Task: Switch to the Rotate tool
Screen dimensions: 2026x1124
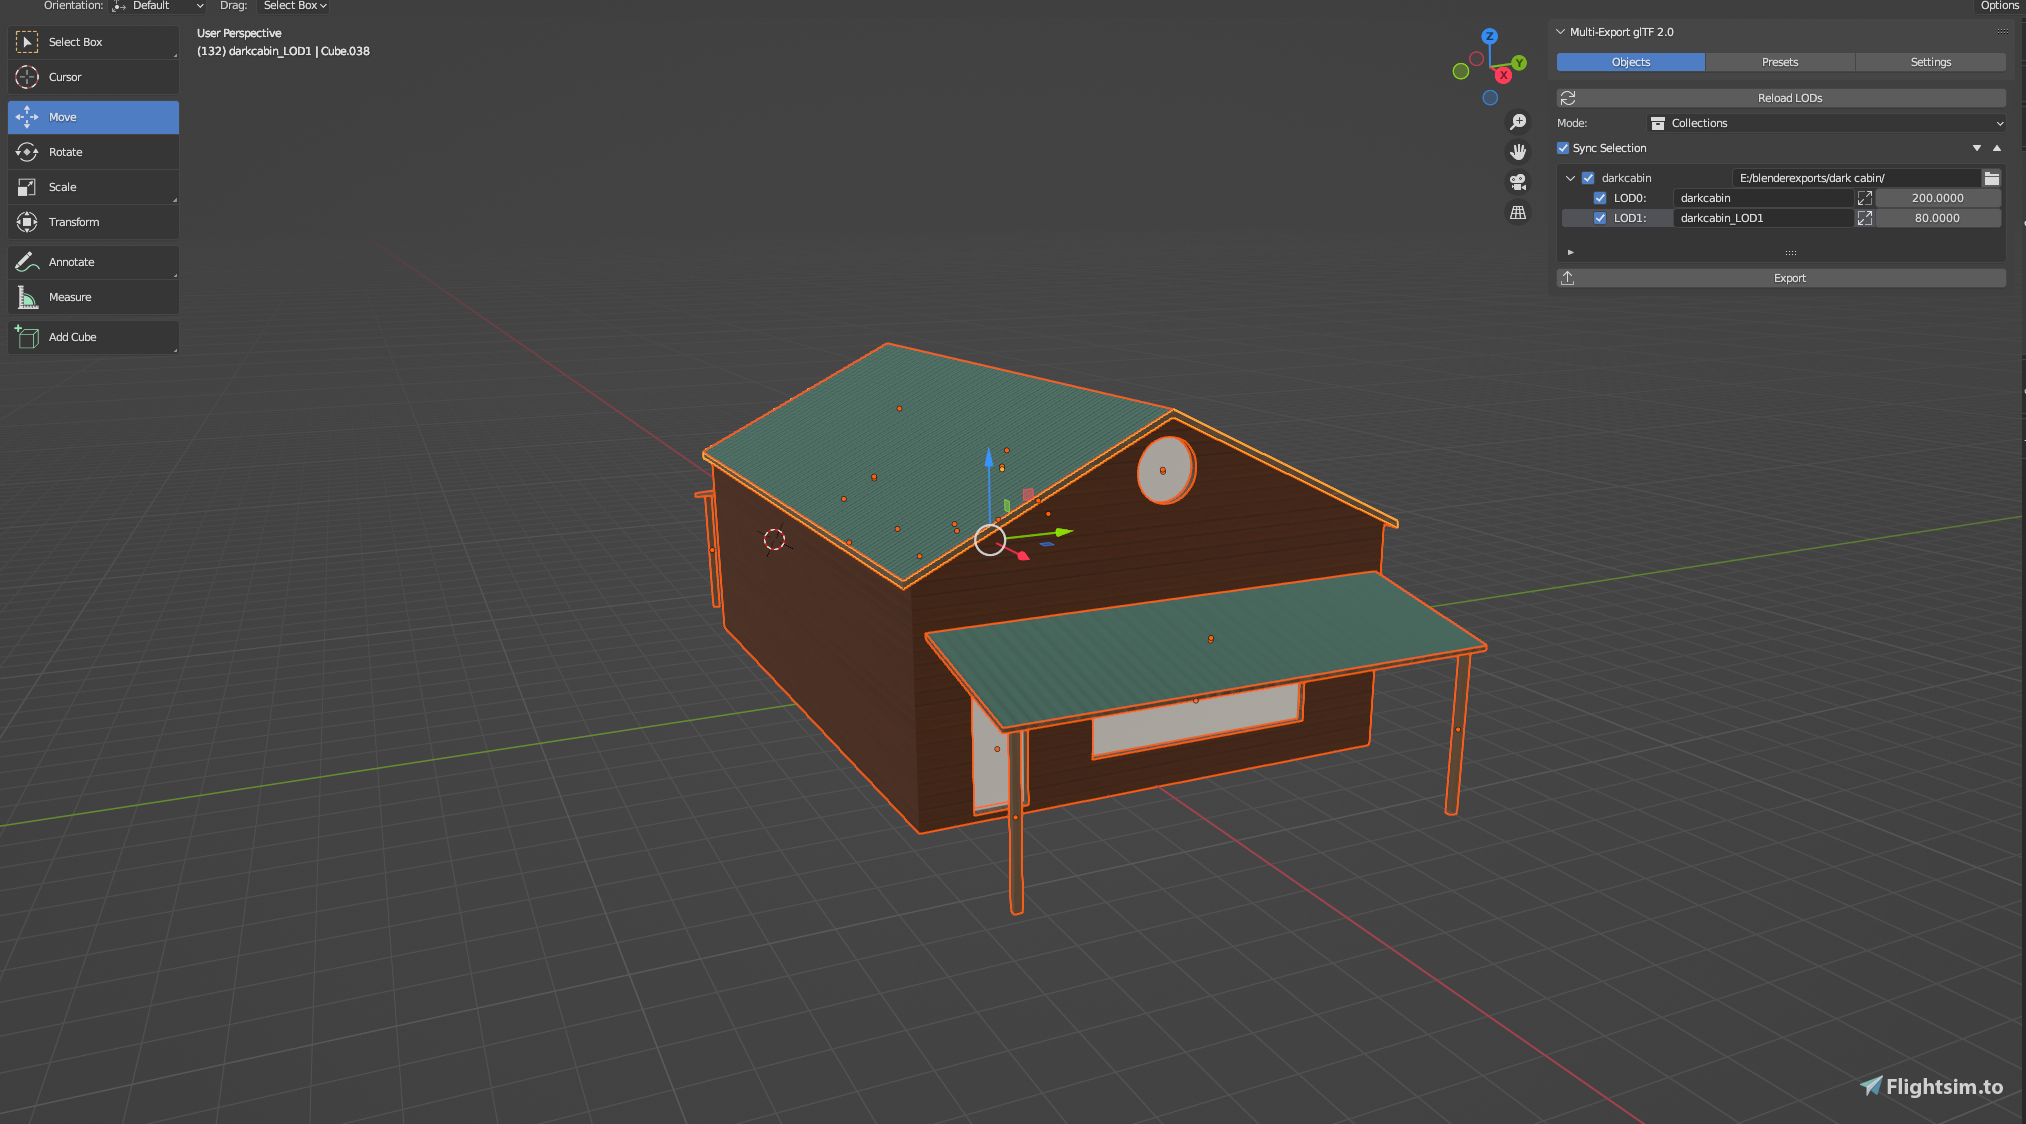Action: tap(93, 152)
